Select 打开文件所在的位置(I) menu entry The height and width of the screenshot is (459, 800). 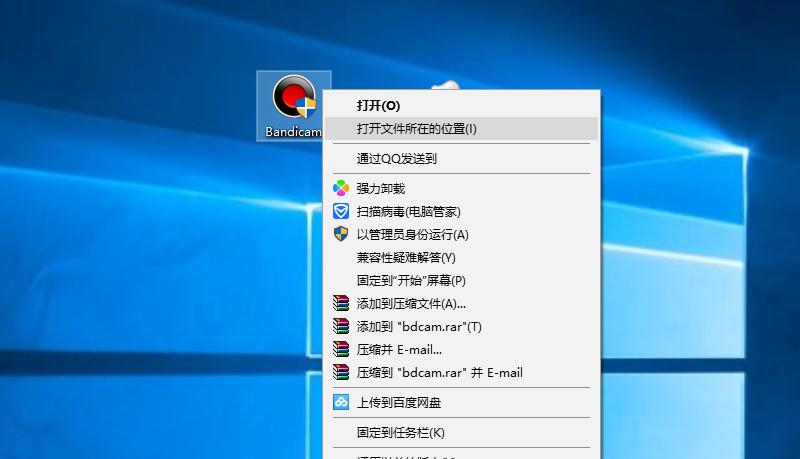(461, 129)
